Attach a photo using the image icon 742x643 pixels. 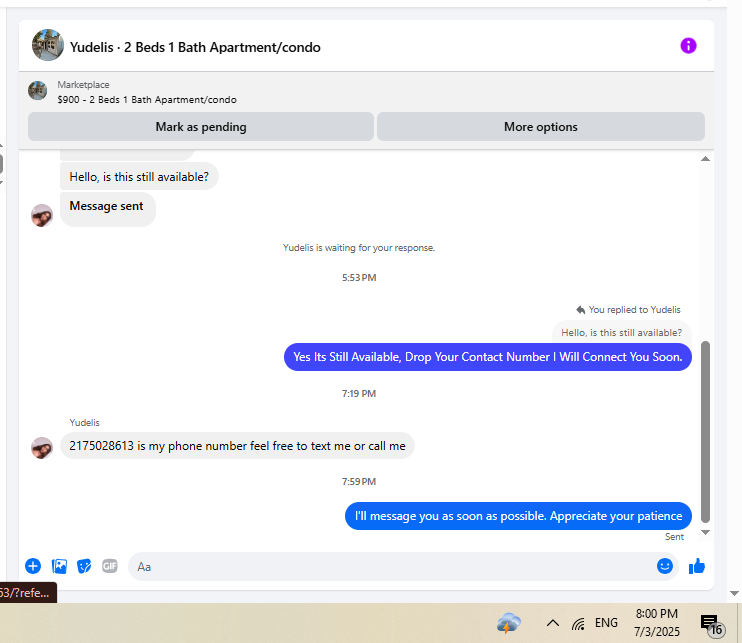click(x=59, y=566)
